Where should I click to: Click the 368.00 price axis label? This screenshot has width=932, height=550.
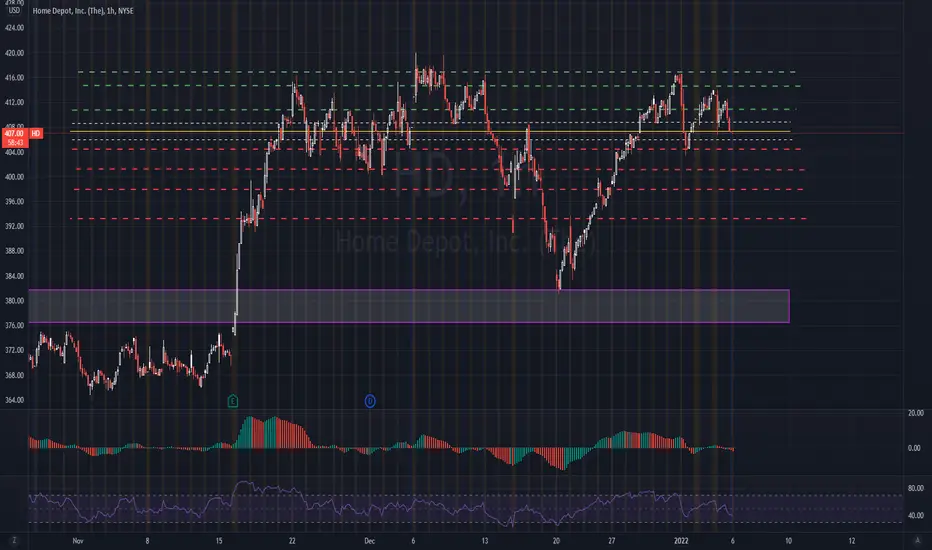click(14, 375)
